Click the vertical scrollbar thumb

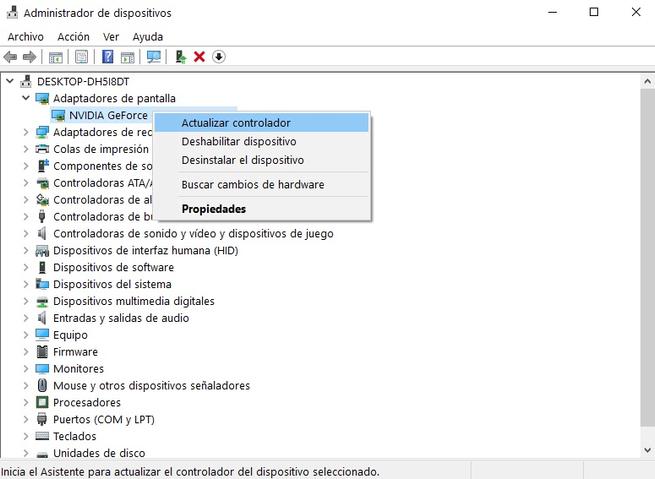pos(647,257)
